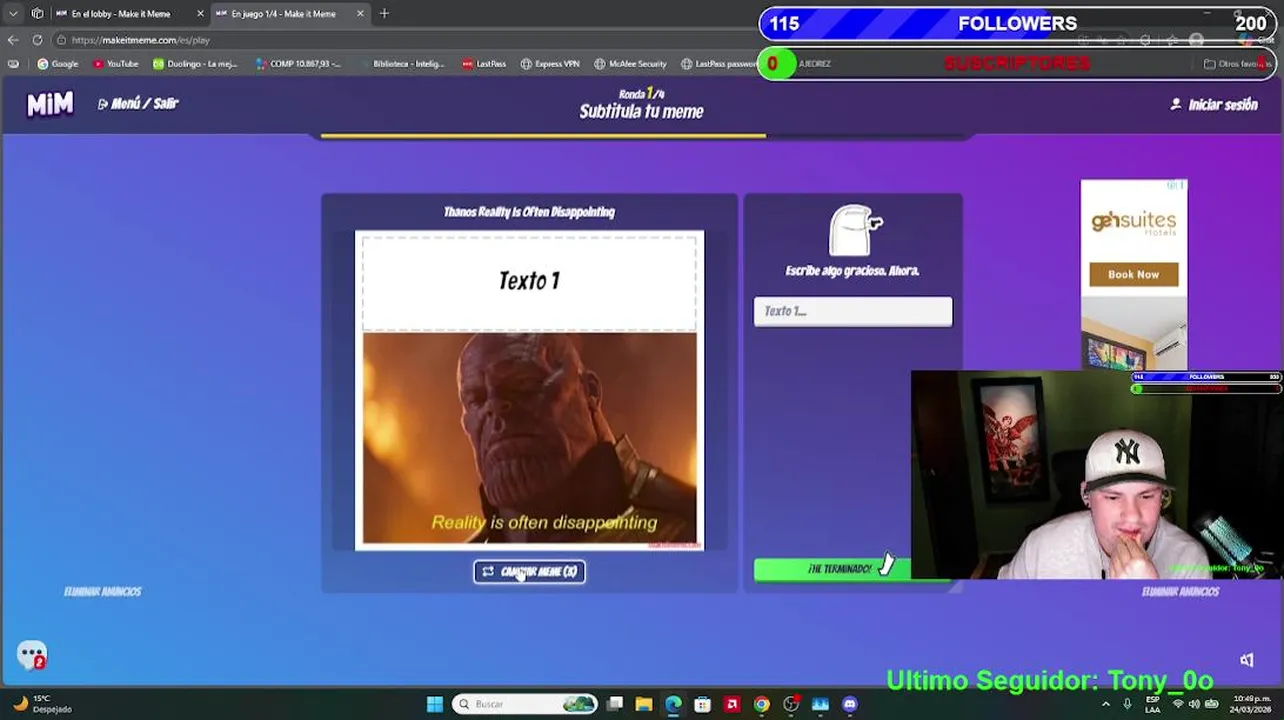Open LastPass bookmark
The image size is (1284, 720).
(x=484, y=64)
